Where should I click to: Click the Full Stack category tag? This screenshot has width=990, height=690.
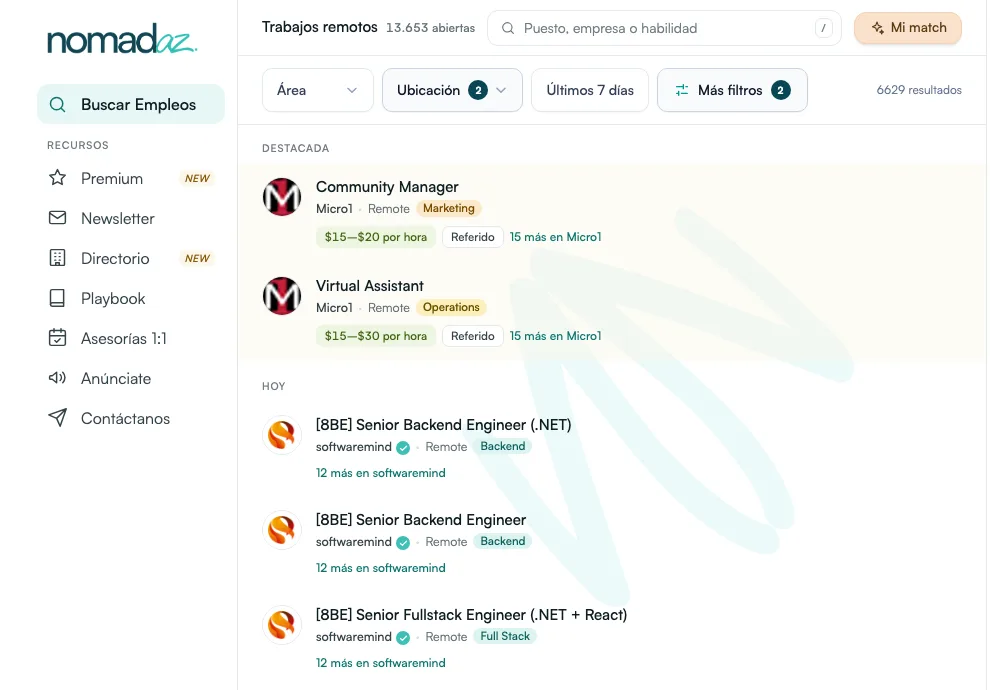pos(504,636)
